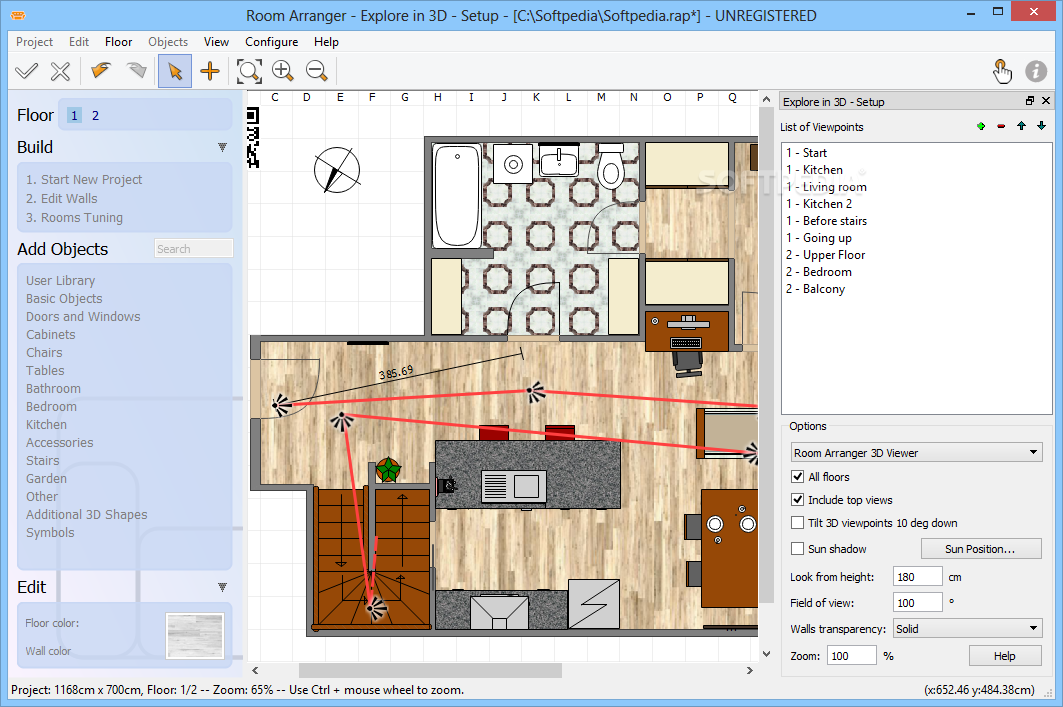Move viewpoint down with down arrow icon
Screen dimensions: 1063x707
[1041, 126]
